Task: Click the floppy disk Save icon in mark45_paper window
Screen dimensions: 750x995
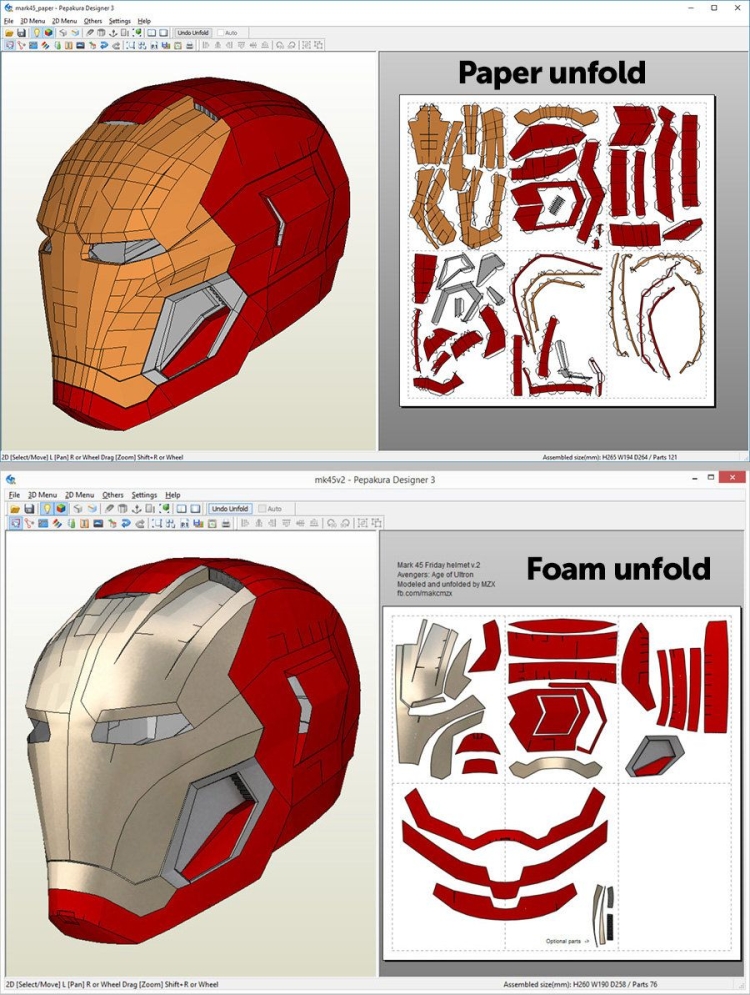Action: (x=21, y=33)
